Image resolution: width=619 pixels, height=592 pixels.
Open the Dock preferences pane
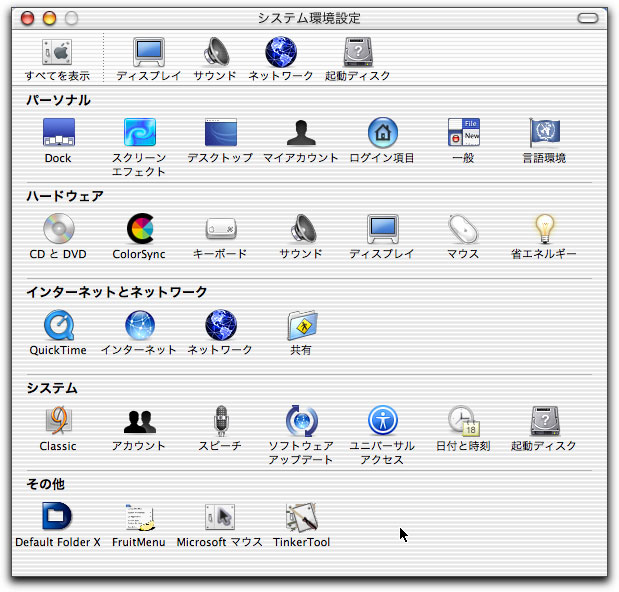tap(58, 133)
